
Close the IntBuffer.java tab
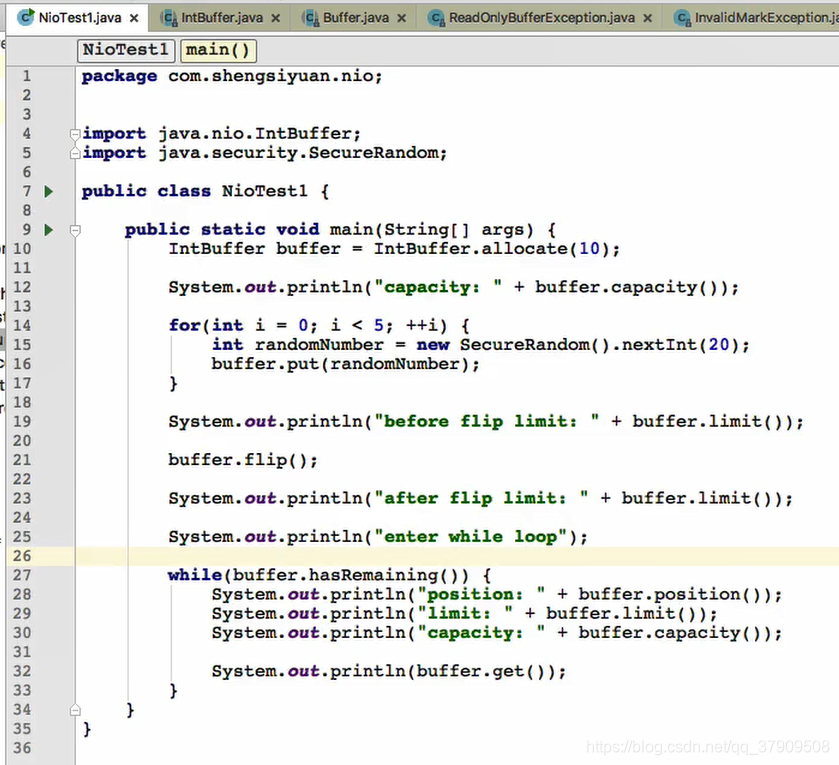point(276,18)
